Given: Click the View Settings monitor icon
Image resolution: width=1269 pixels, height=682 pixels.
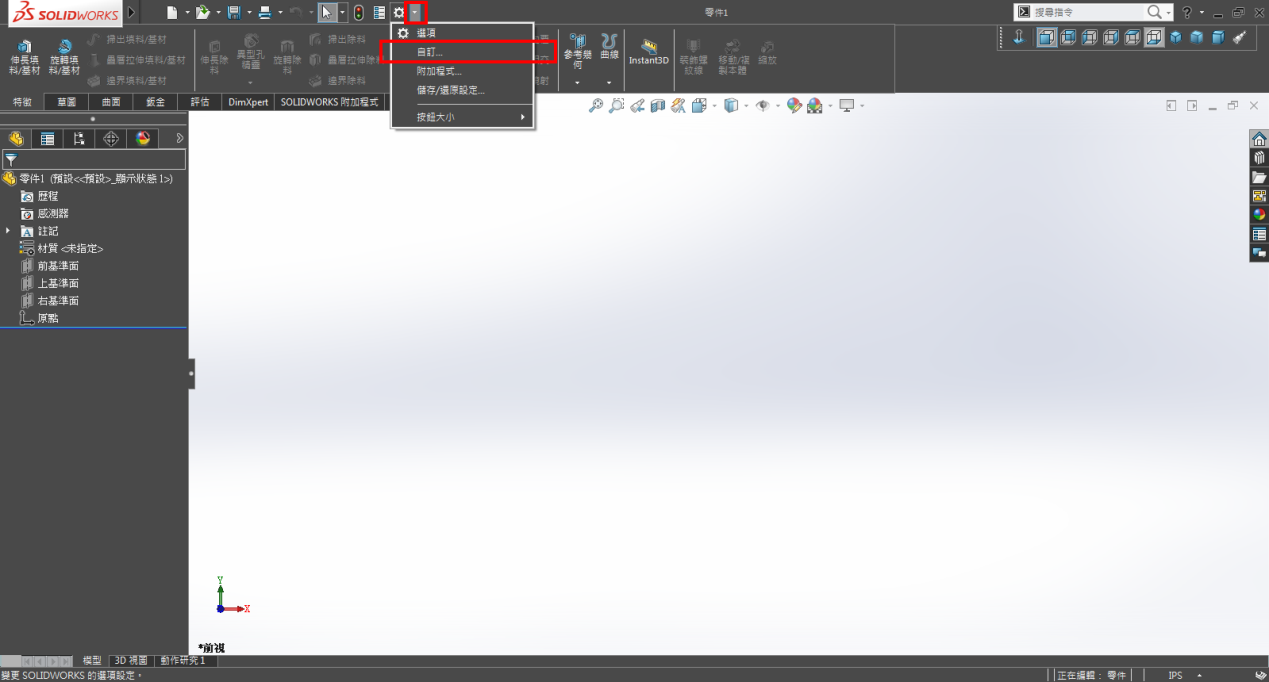Looking at the screenshot, I should [x=847, y=105].
